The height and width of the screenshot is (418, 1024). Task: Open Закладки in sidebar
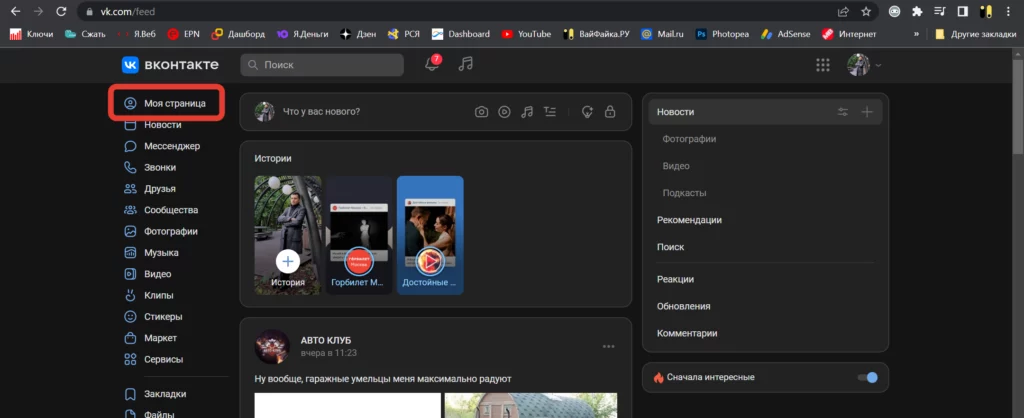pos(155,394)
